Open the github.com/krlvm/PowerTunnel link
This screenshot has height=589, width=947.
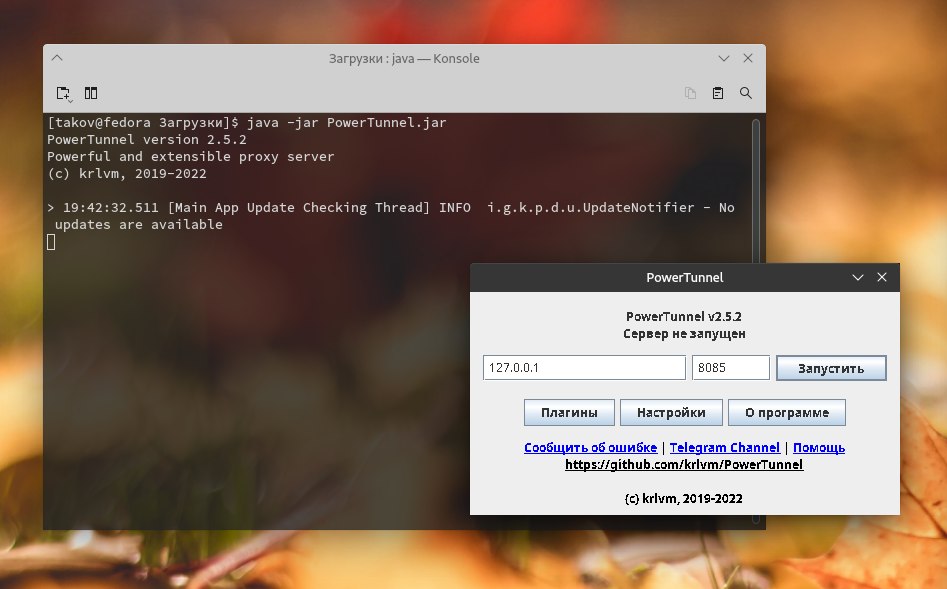pos(684,465)
